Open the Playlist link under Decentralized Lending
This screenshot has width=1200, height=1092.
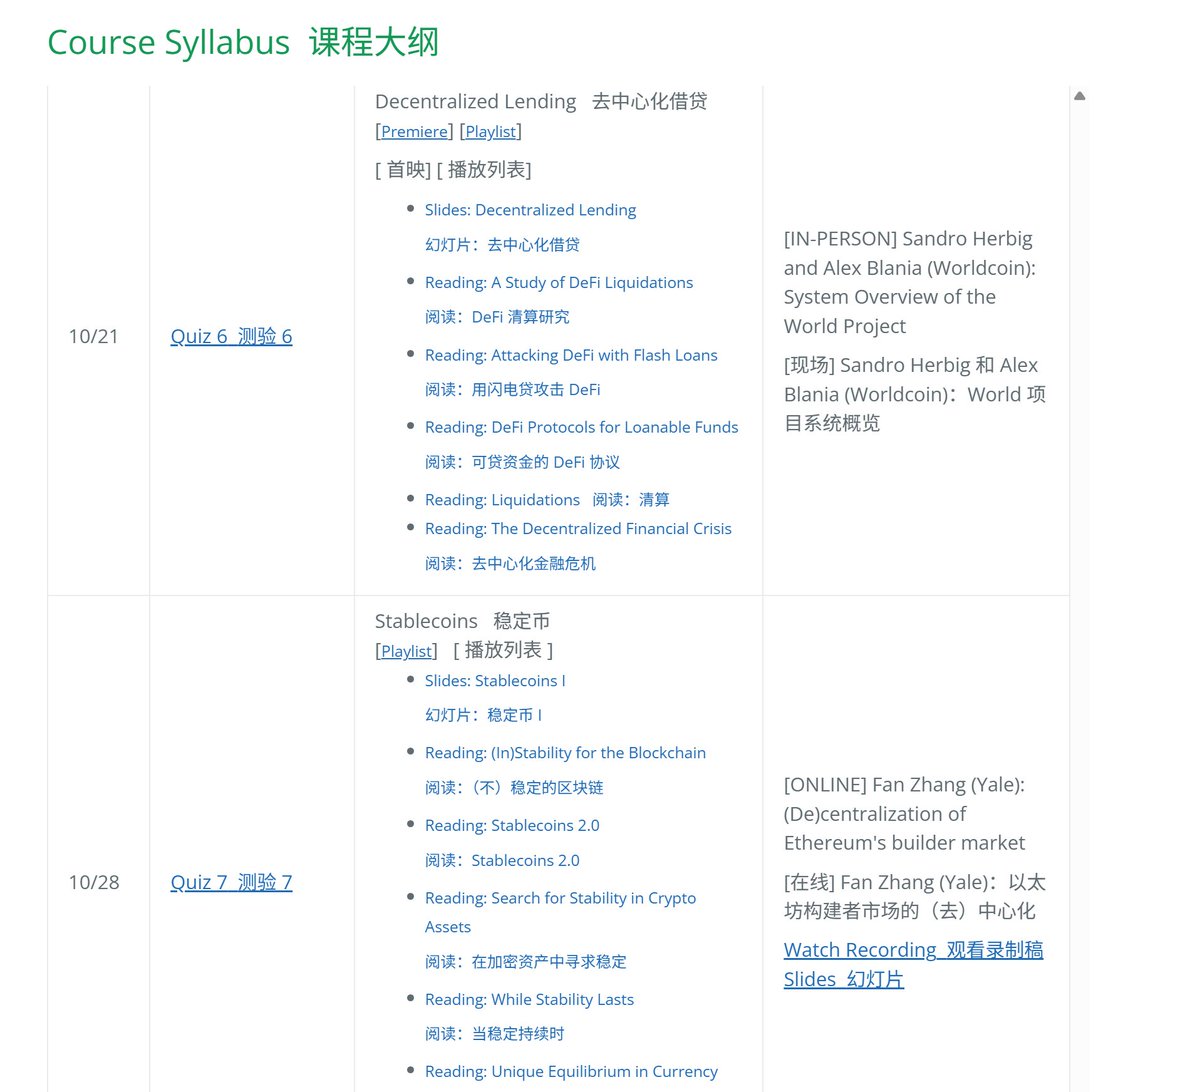(490, 131)
